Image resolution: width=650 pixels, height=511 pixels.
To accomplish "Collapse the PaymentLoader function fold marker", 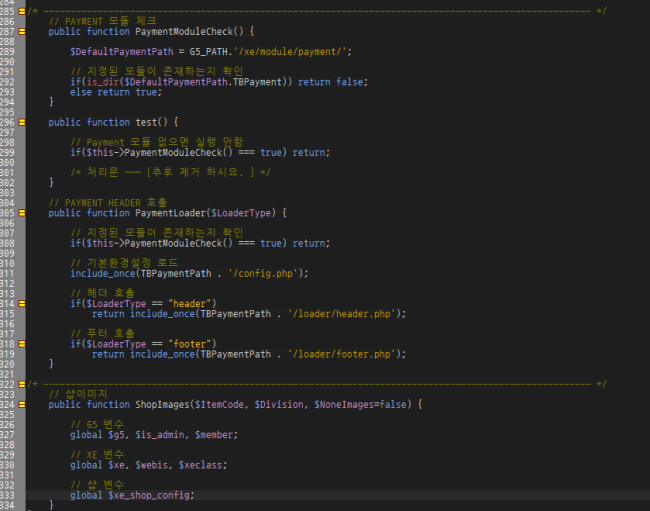I will (22, 213).
